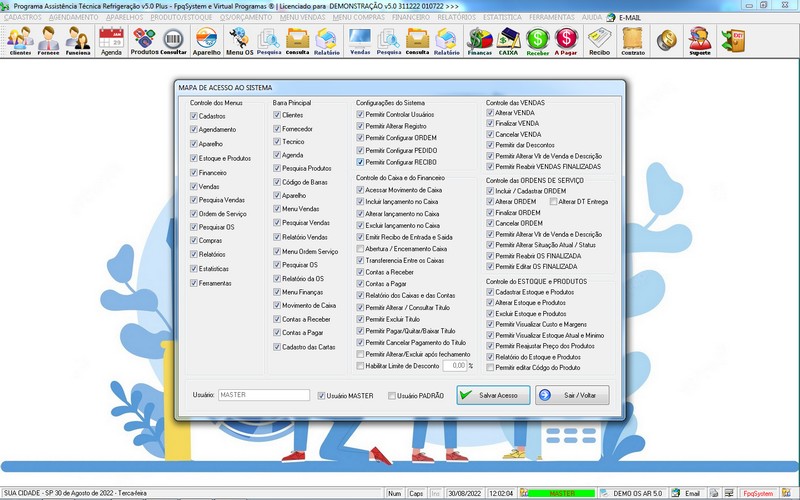The image size is (800, 500).
Task: Check Permitir editar Código do Produto
Action: point(490,367)
